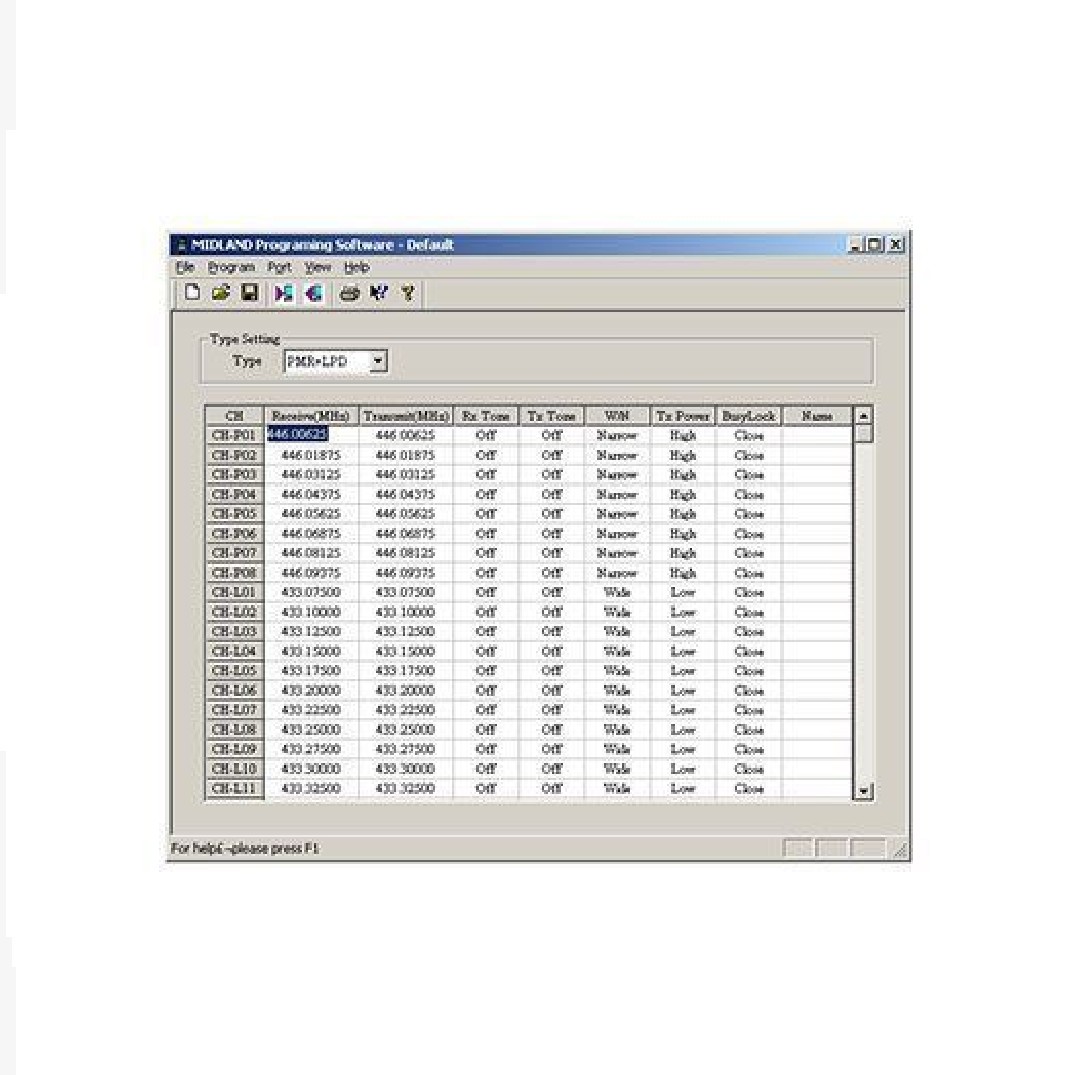Select row header CH-P01

pos(234,435)
